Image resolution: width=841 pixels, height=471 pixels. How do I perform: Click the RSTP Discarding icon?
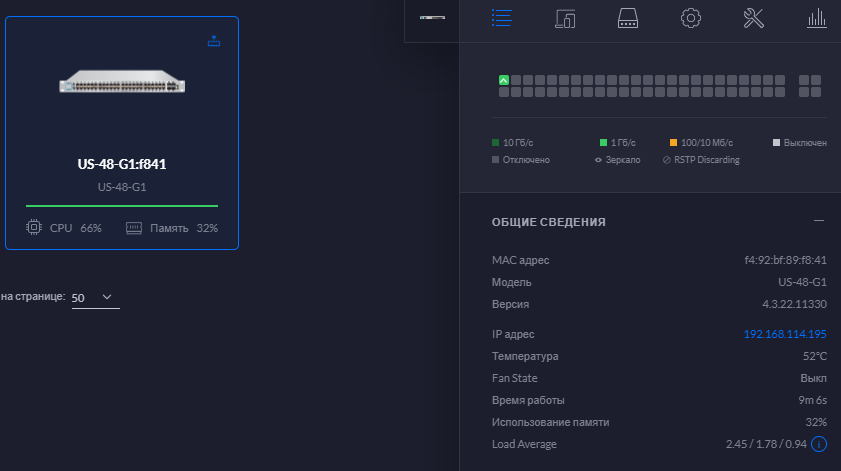667,160
